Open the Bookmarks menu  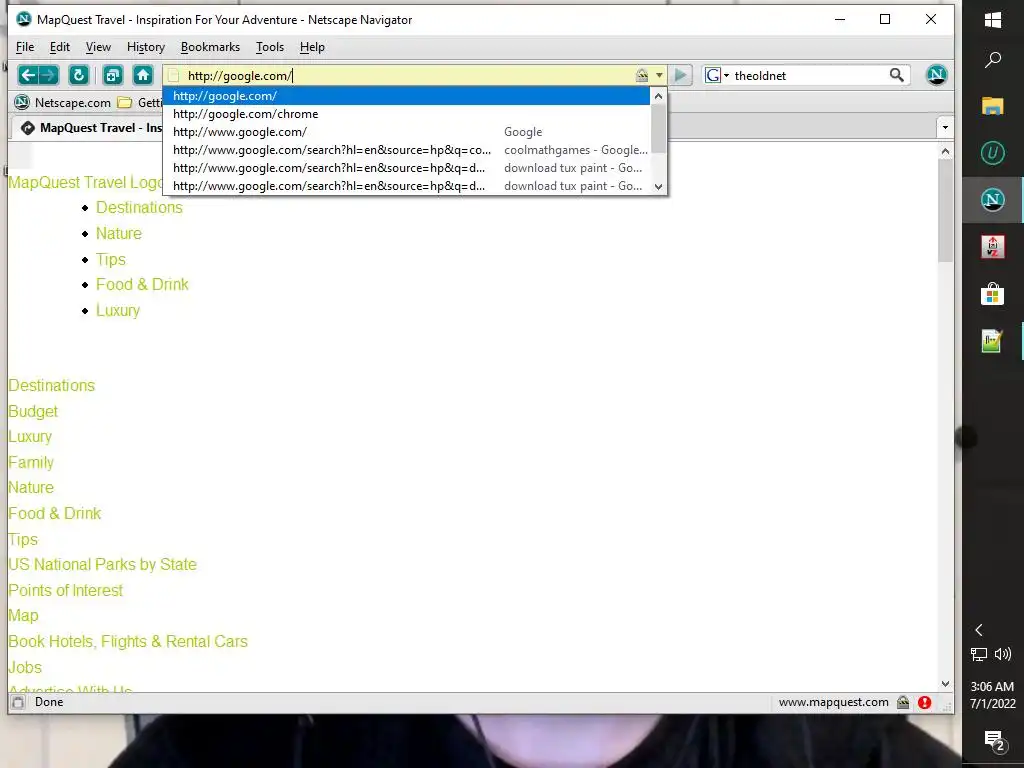[x=210, y=47]
